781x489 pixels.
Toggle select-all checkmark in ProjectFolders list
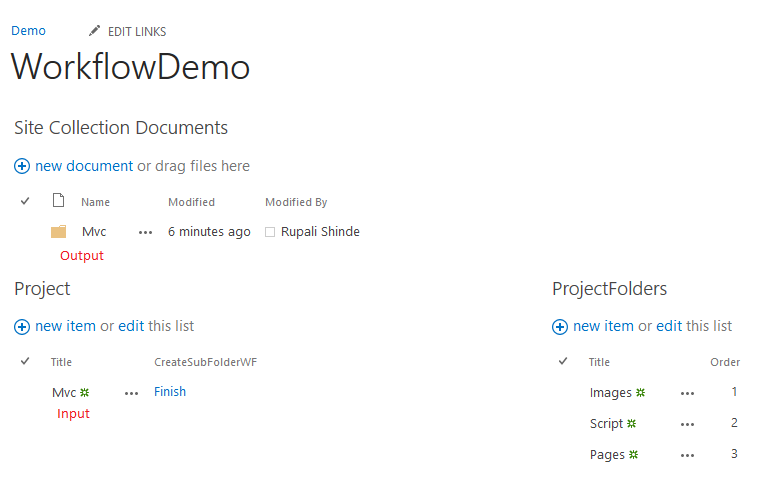[563, 361]
